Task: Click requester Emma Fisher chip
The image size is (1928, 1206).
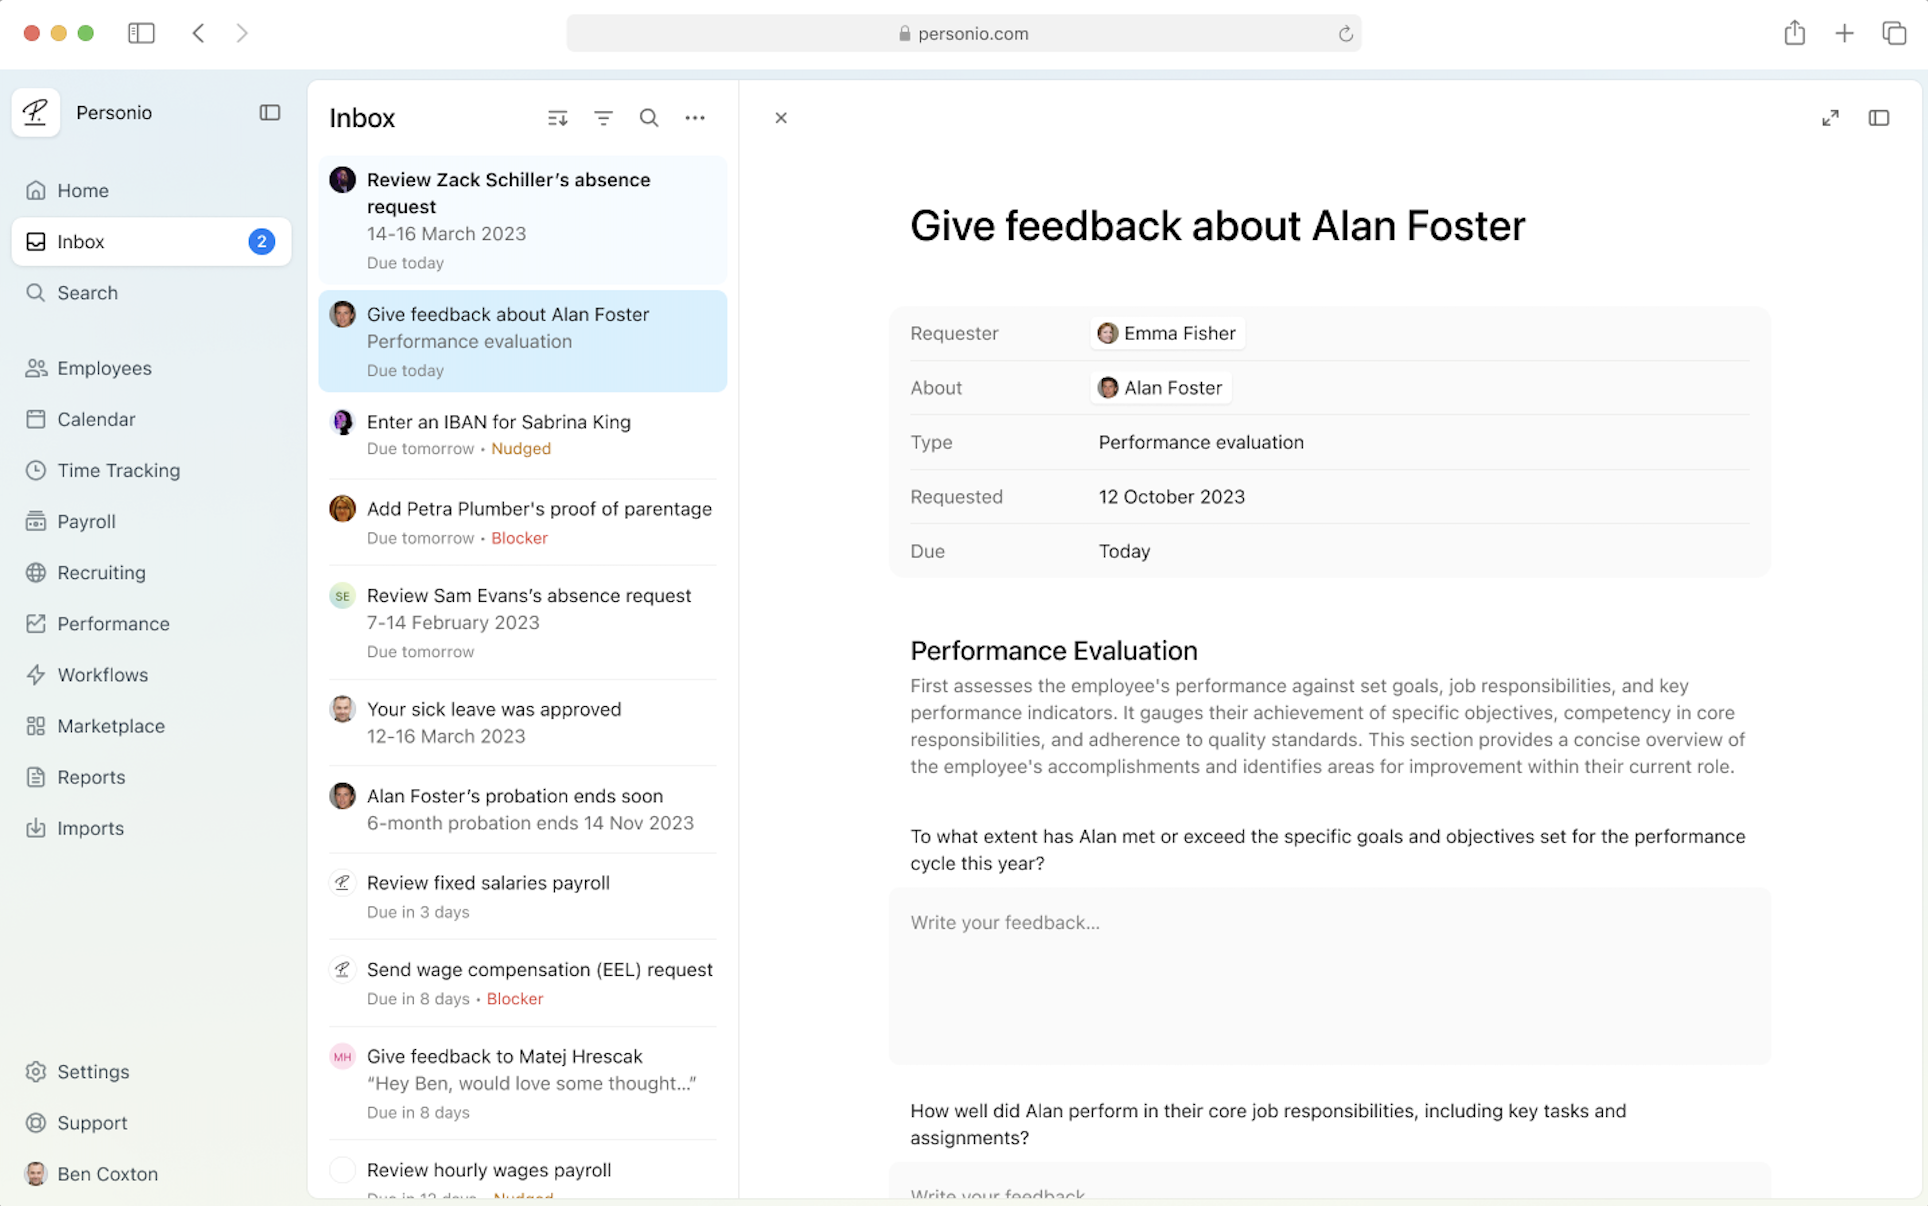Action: point(1167,333)
